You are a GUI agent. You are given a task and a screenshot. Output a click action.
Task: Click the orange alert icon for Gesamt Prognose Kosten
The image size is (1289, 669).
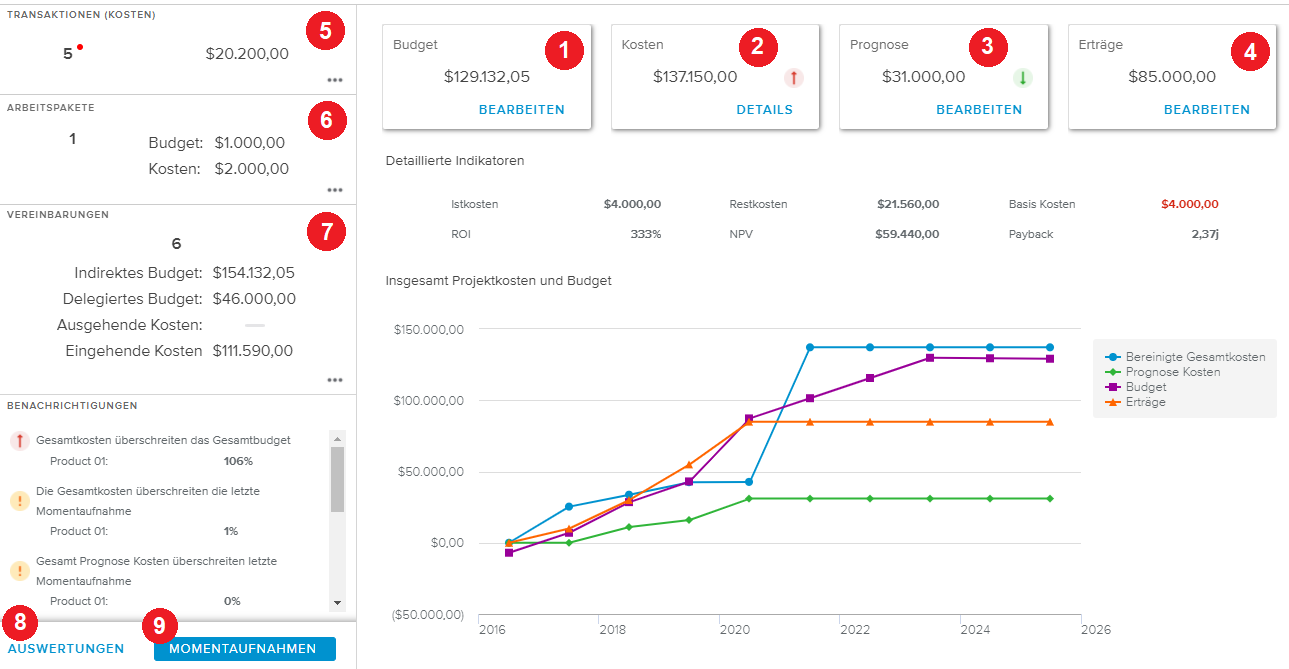19,571
